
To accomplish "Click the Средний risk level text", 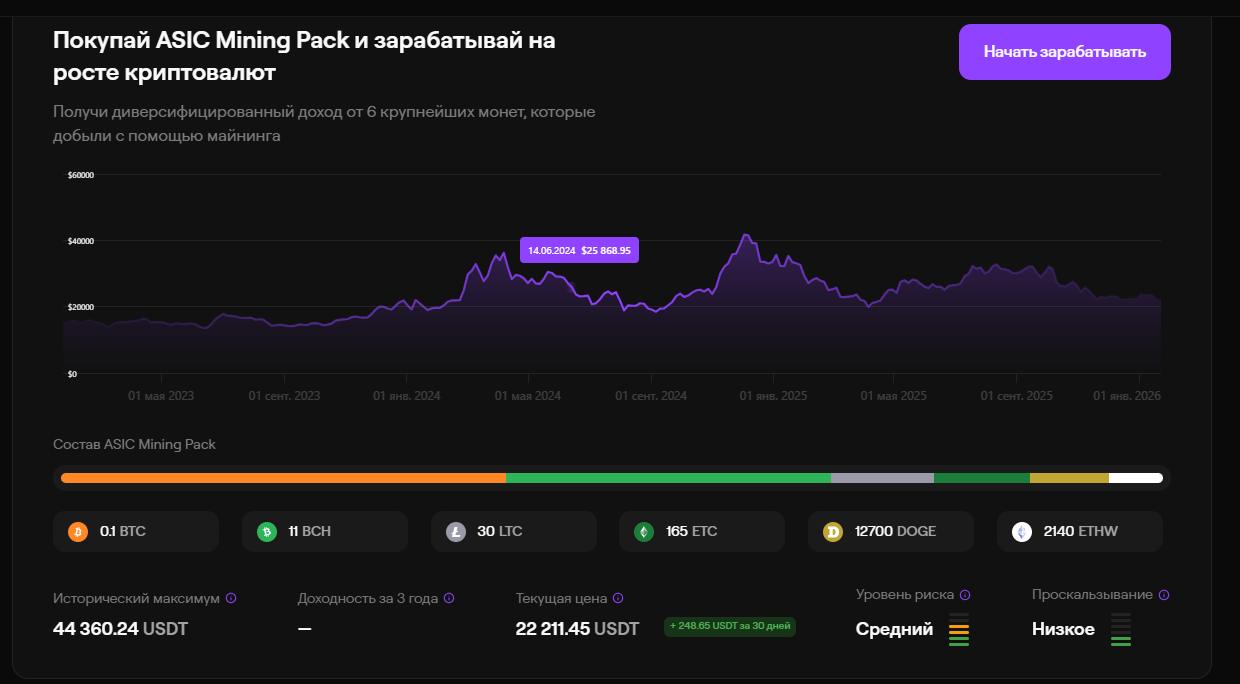I will click(894, 629).
